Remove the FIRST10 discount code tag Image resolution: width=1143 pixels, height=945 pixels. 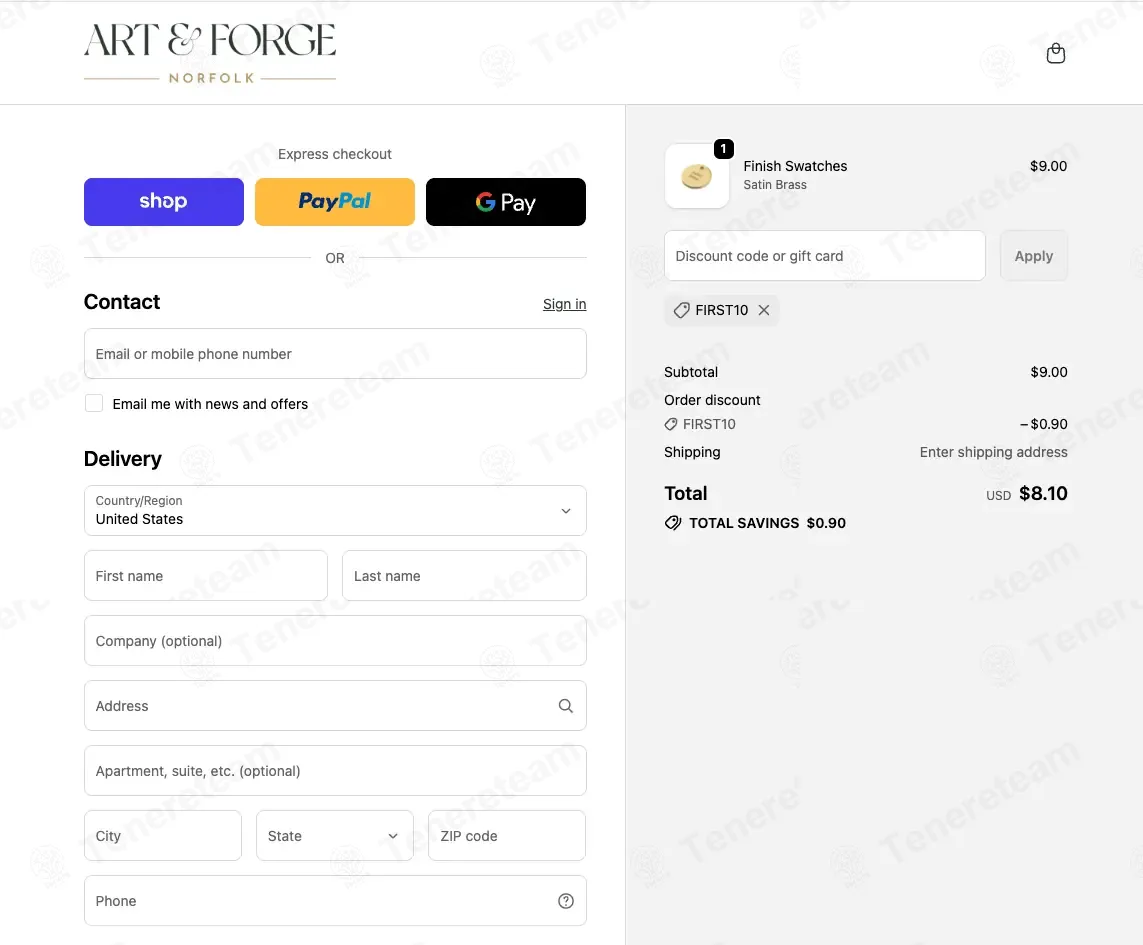[x=763, y=310]
